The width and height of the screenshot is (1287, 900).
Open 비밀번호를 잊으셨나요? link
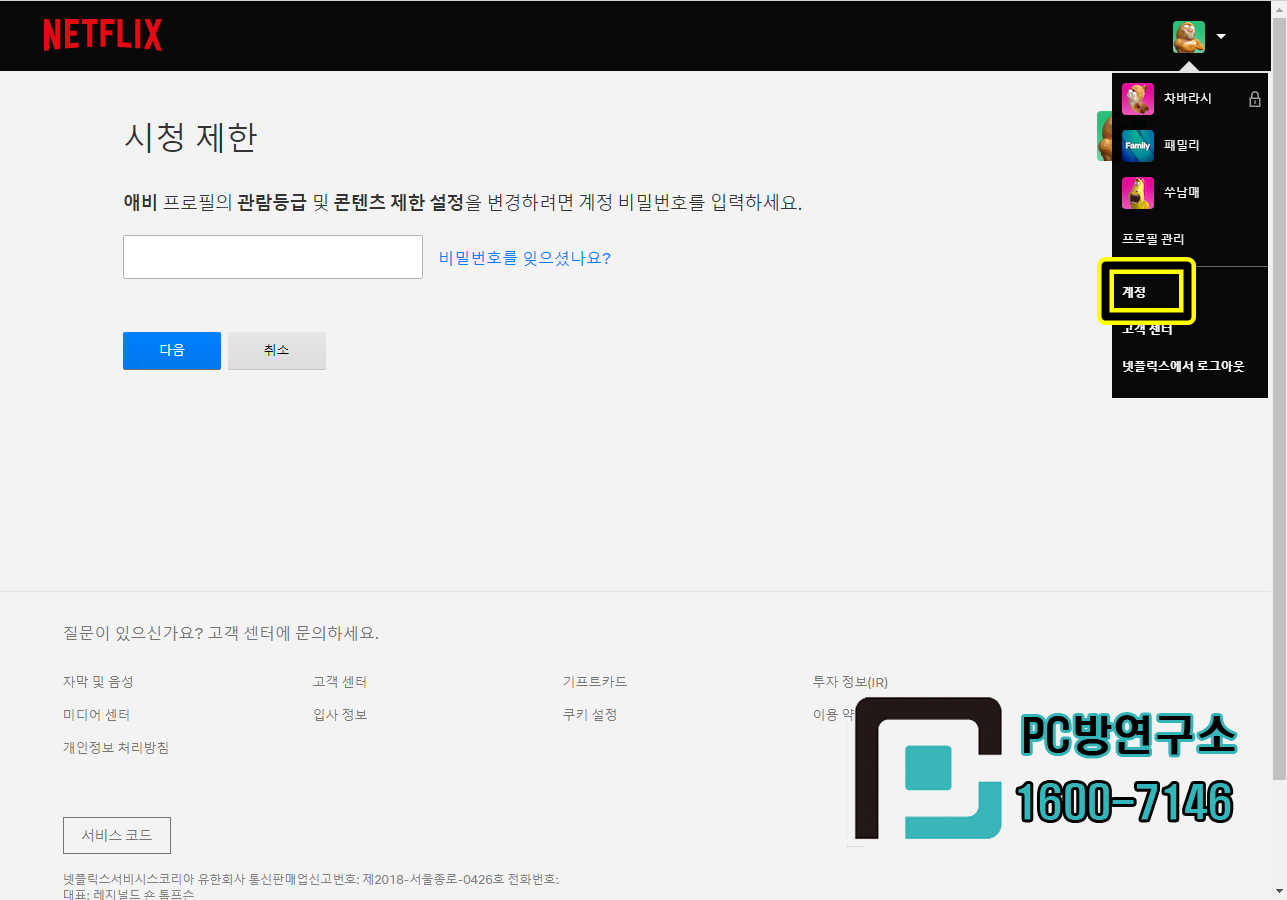click(525, 258)
